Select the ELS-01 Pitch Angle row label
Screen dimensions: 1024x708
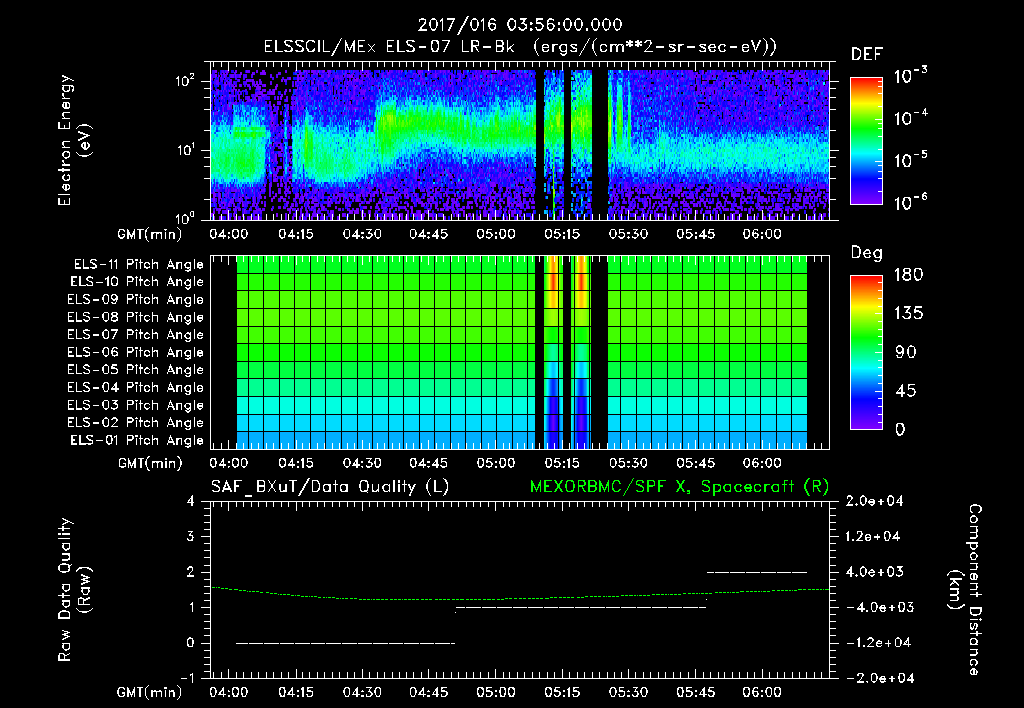click(x=137, y=440)
